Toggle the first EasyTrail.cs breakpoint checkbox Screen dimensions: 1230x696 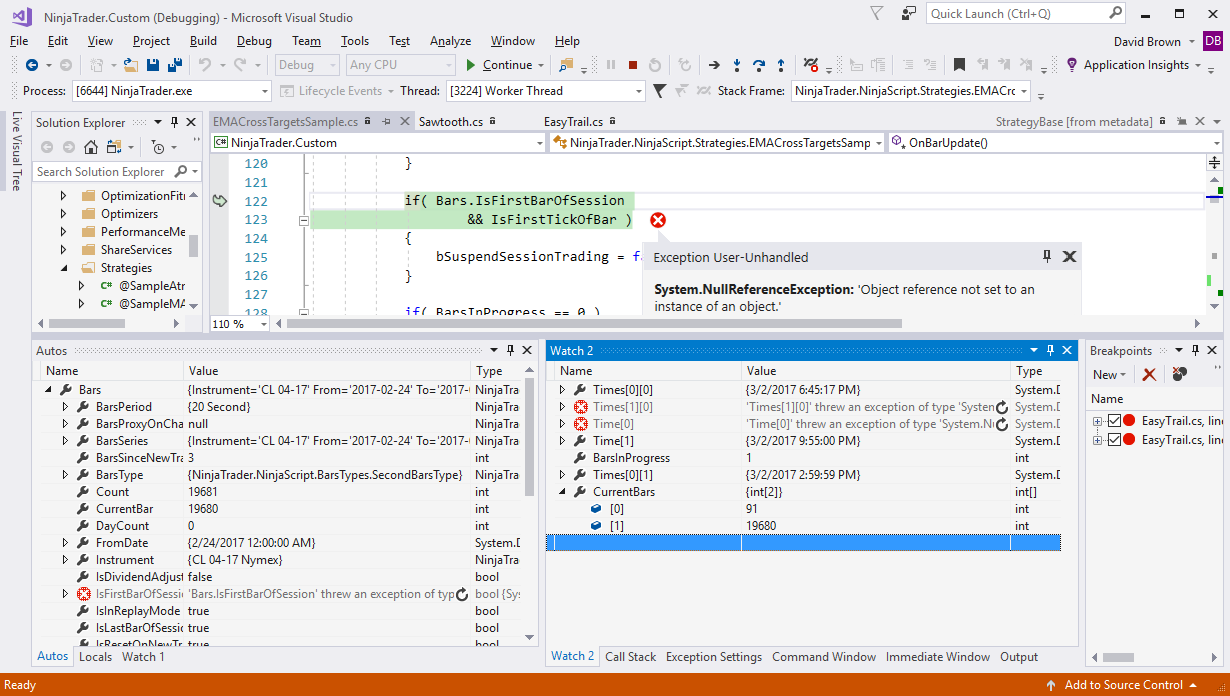click(x=1114, y=421)
